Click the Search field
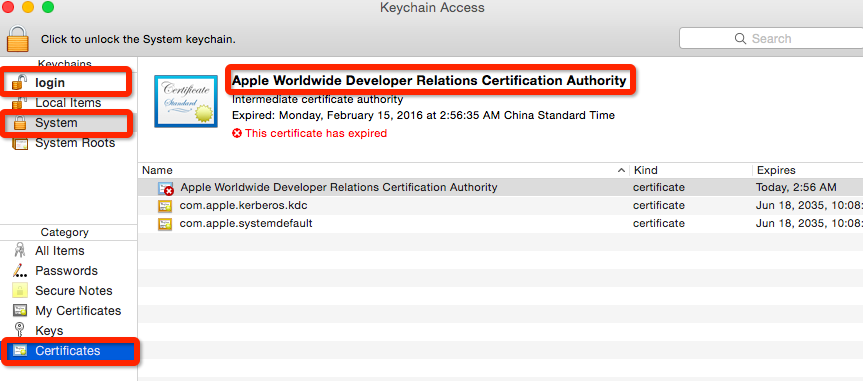 pos(771,39)
